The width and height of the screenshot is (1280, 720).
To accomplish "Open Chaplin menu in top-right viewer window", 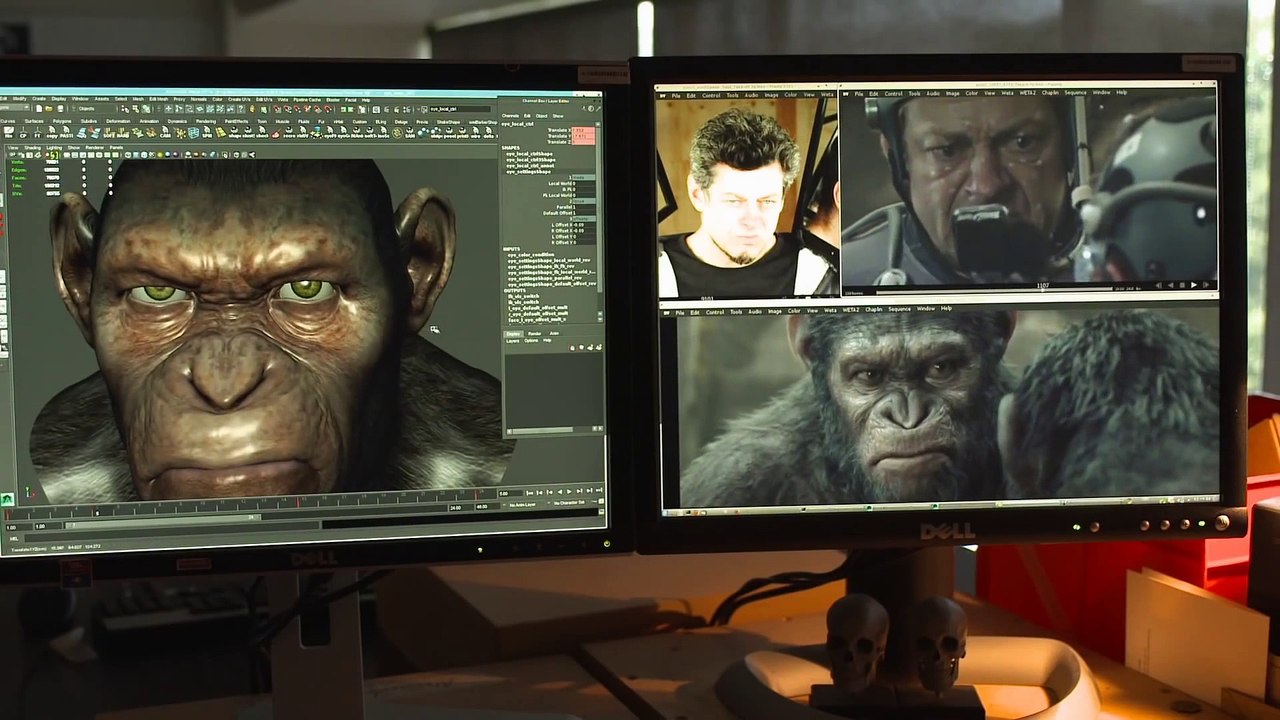I will point(1050,92).
